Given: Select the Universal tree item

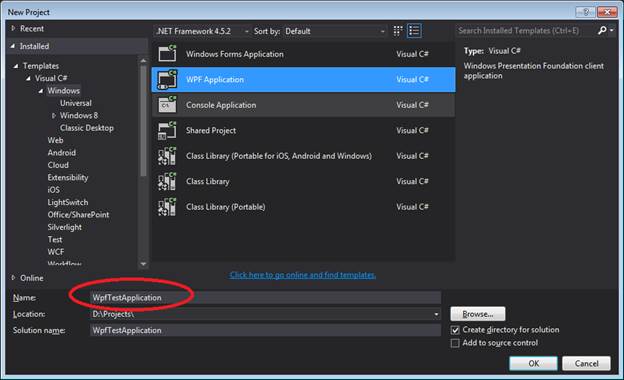Looking at the screenshot, I should tap(76, 103).
